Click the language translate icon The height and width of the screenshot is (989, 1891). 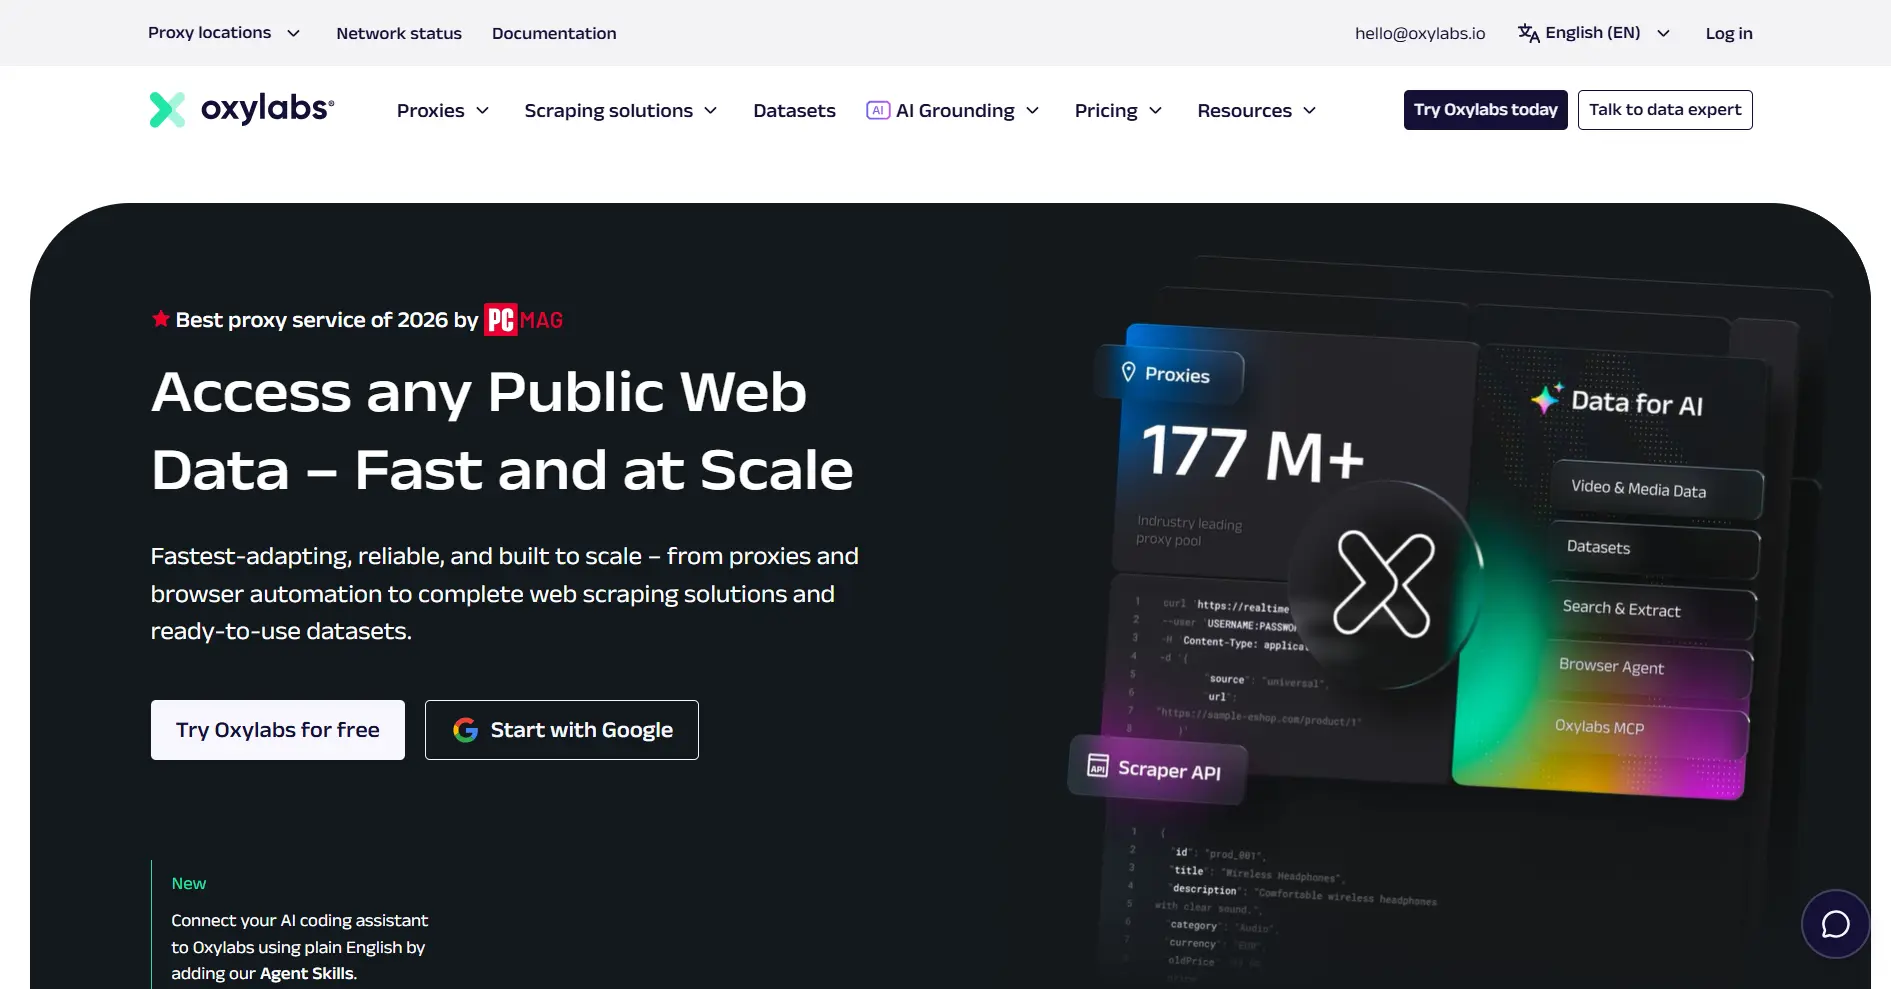coord(1528,33)
